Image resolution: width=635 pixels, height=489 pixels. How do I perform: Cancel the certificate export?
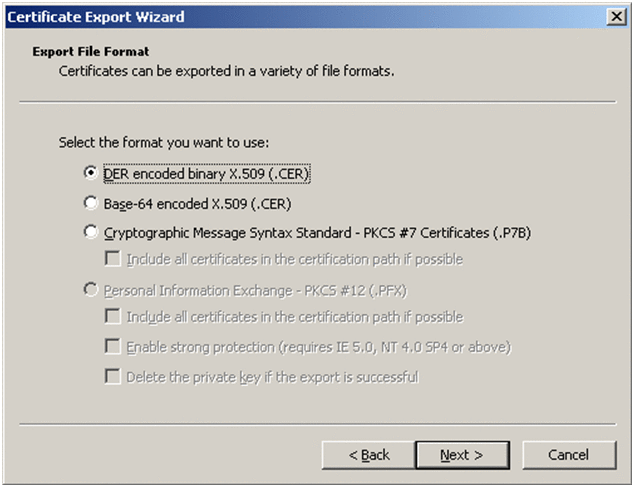pyautogui.click(x=568, y=455)
